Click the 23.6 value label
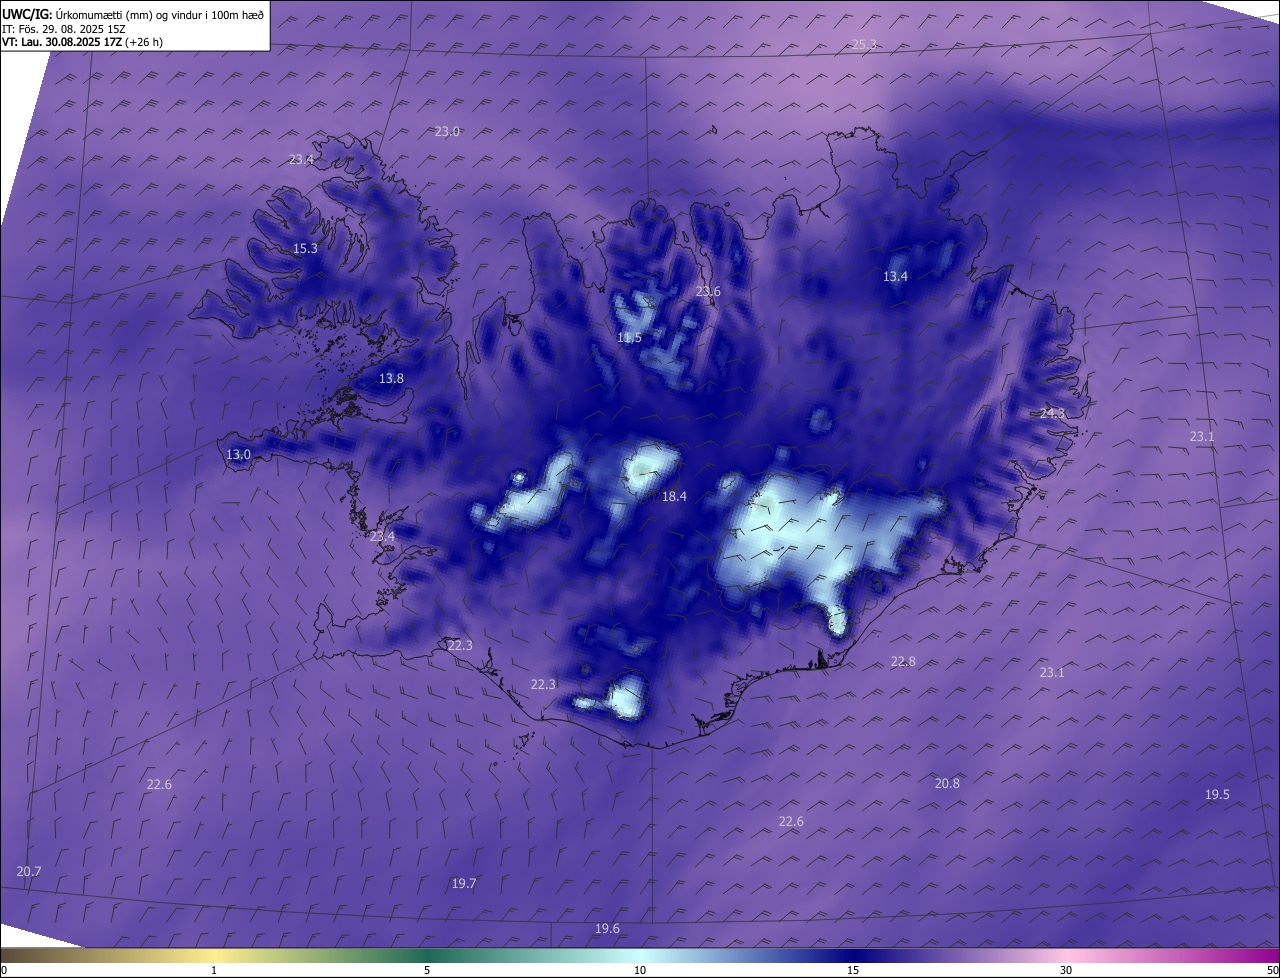This screenshot has height=978, width=1280. [708, 291]
